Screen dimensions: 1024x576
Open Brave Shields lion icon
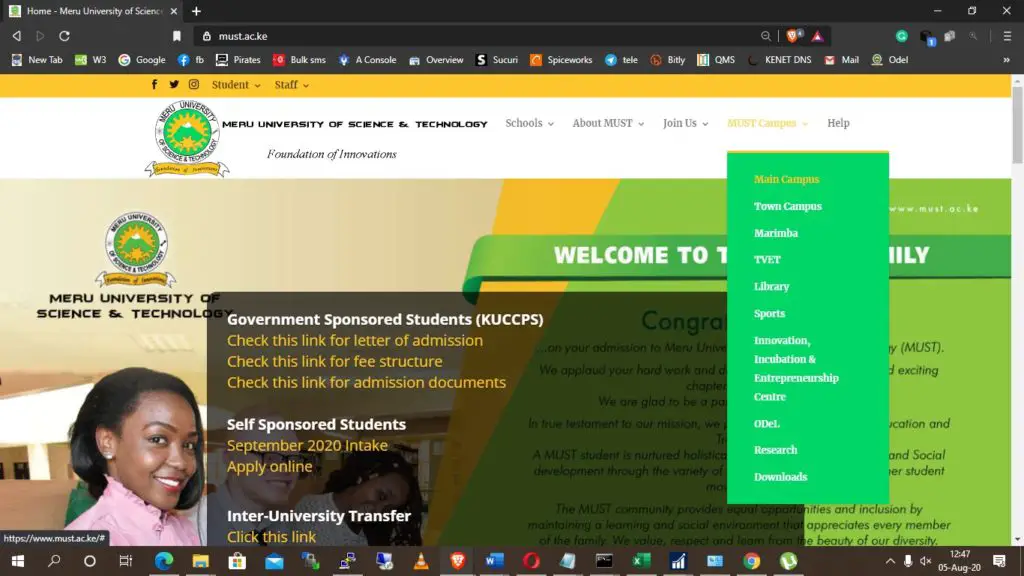click(793, 36)
